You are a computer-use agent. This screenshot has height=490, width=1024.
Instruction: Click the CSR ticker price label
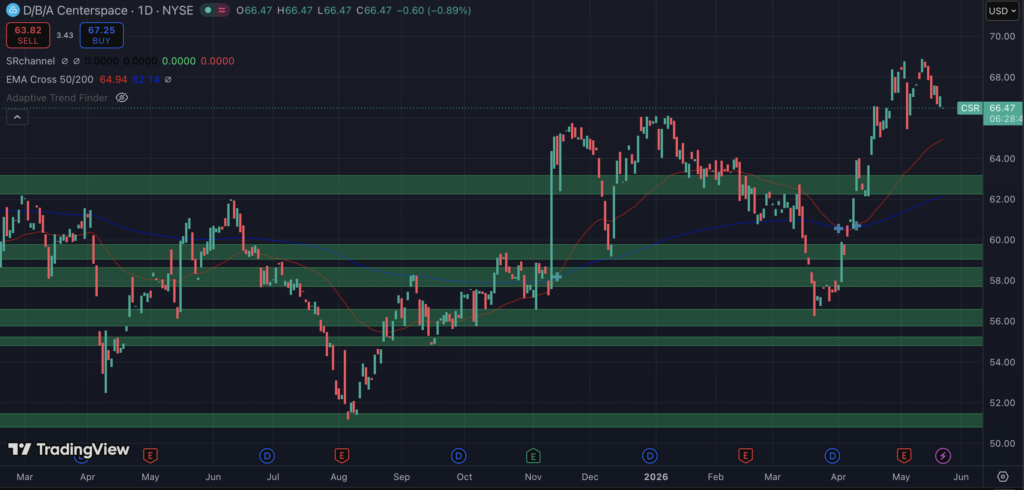tap(970, 108)
